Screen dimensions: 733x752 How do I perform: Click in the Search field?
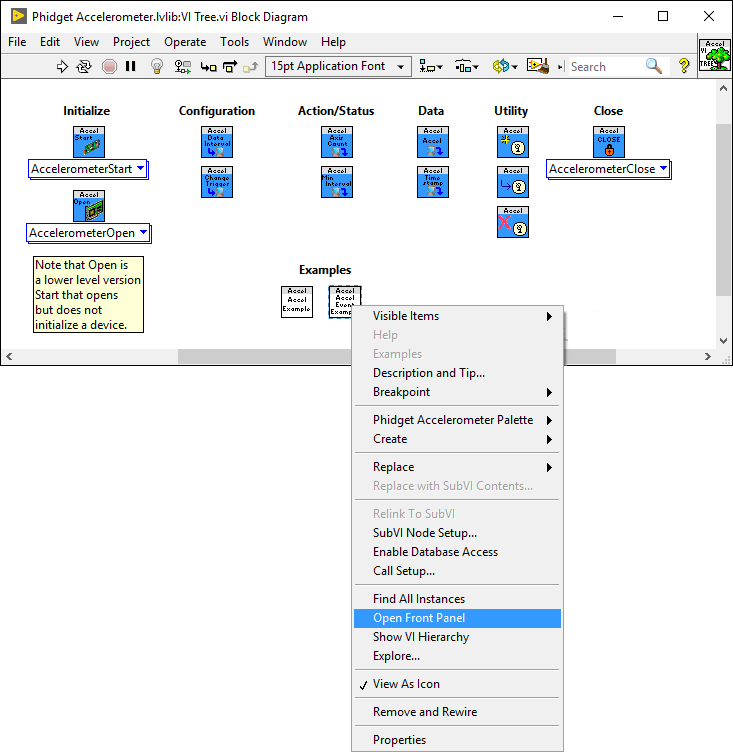[x=604, y=67]
